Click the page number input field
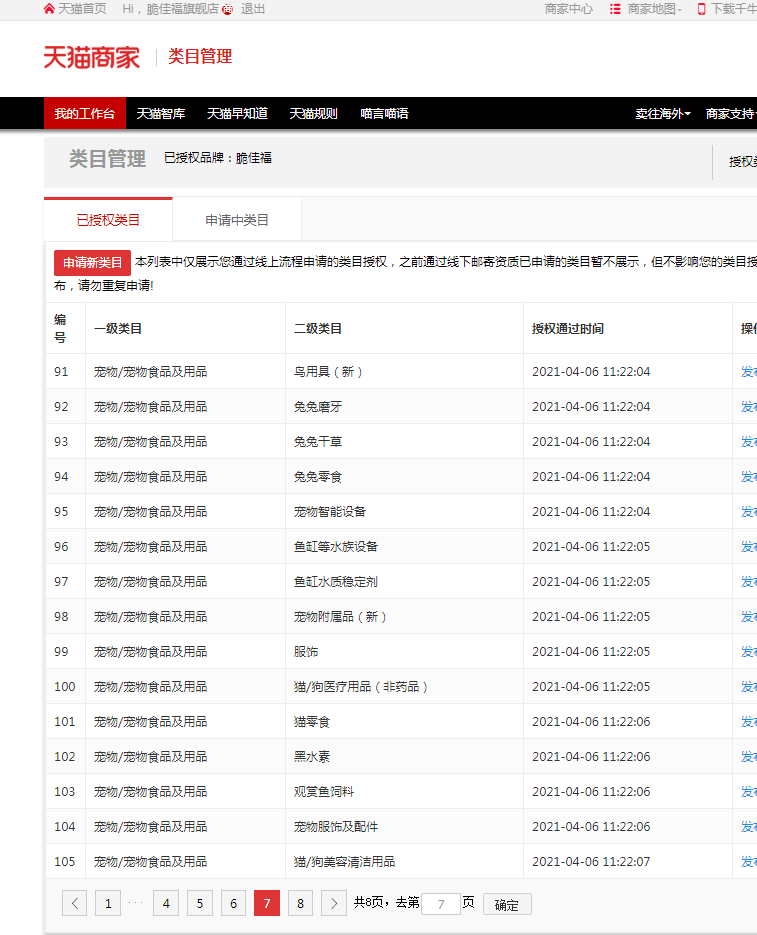 [x=441, y=904]
